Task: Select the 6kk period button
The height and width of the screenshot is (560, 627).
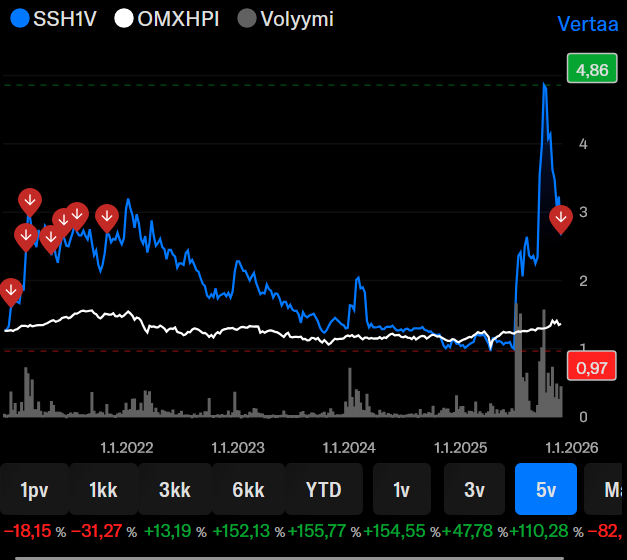Action: (x=248, y=490)
